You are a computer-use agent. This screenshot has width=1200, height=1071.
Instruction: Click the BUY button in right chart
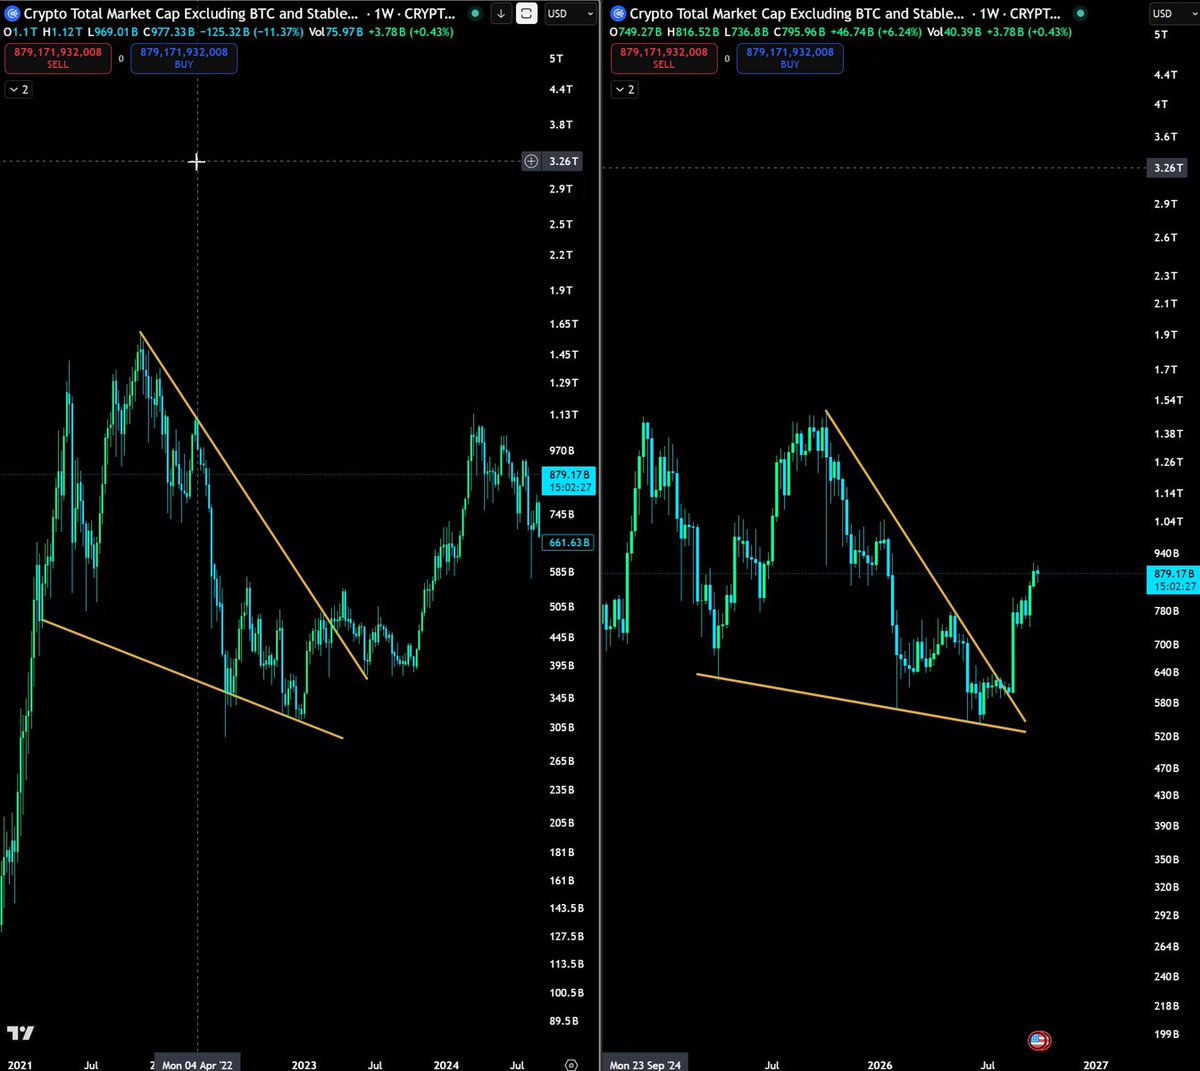(790, 58)
